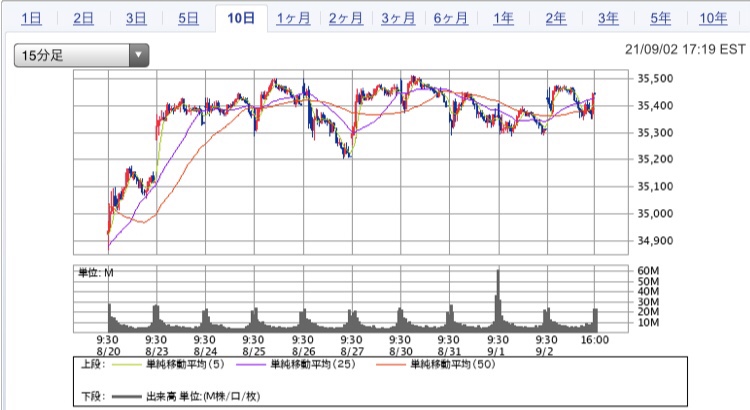This screenshot has height=410, width=750.
Task: Click the 8/30 date axis label
Action: click(400, 351)
